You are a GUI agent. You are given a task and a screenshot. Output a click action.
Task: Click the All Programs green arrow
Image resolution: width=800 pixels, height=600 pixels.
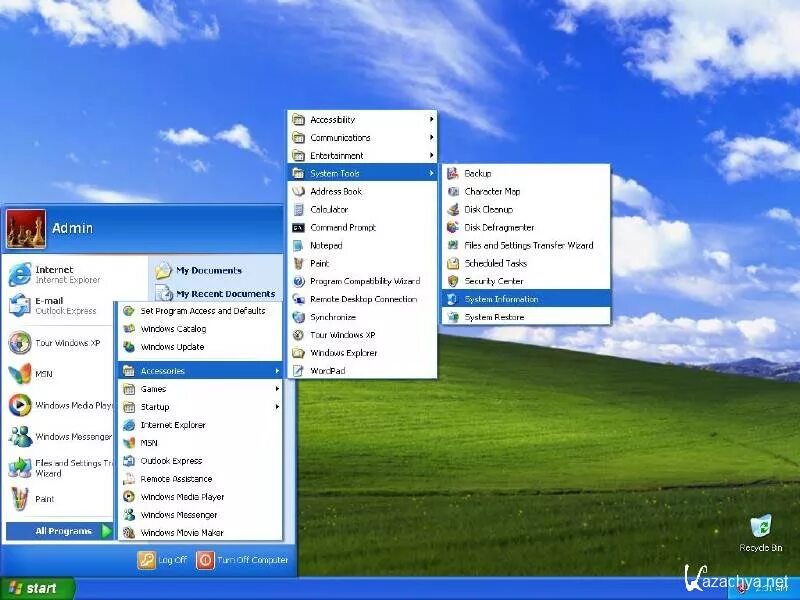click(106, 531)
